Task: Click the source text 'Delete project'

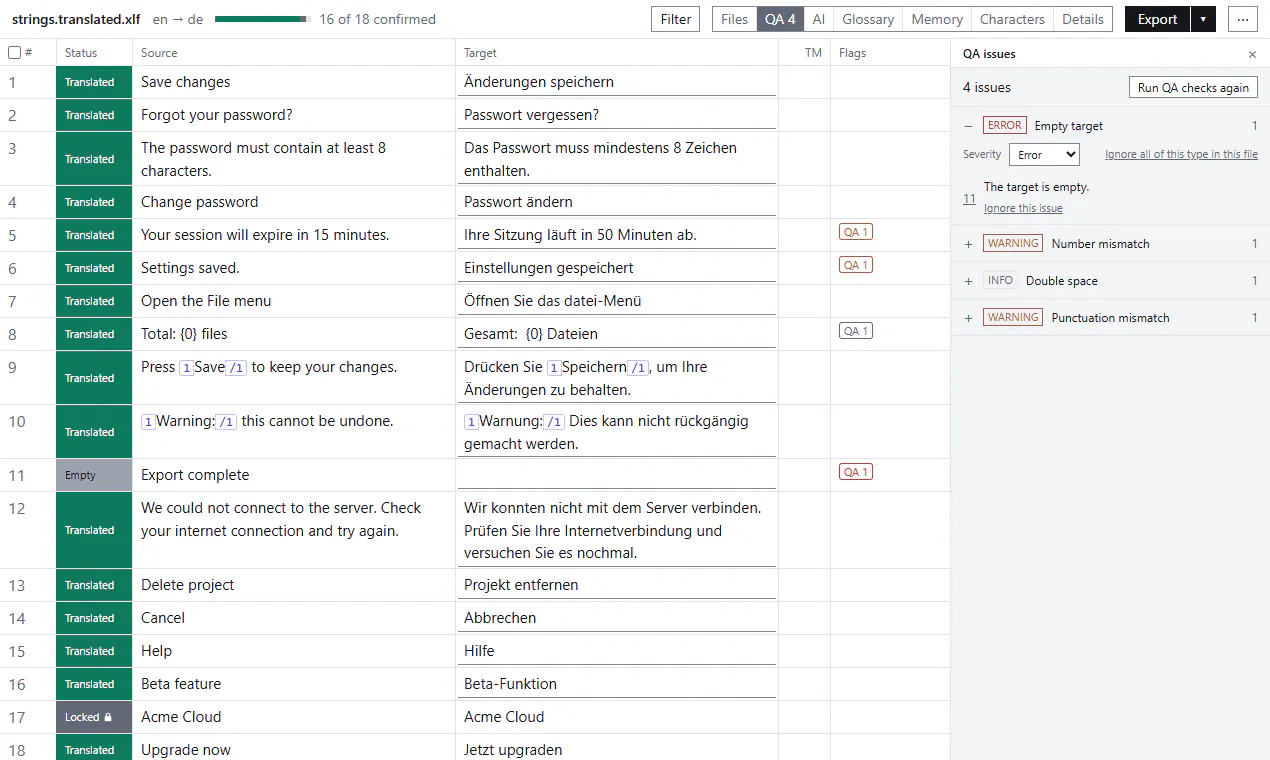Action: pos(188,585)
